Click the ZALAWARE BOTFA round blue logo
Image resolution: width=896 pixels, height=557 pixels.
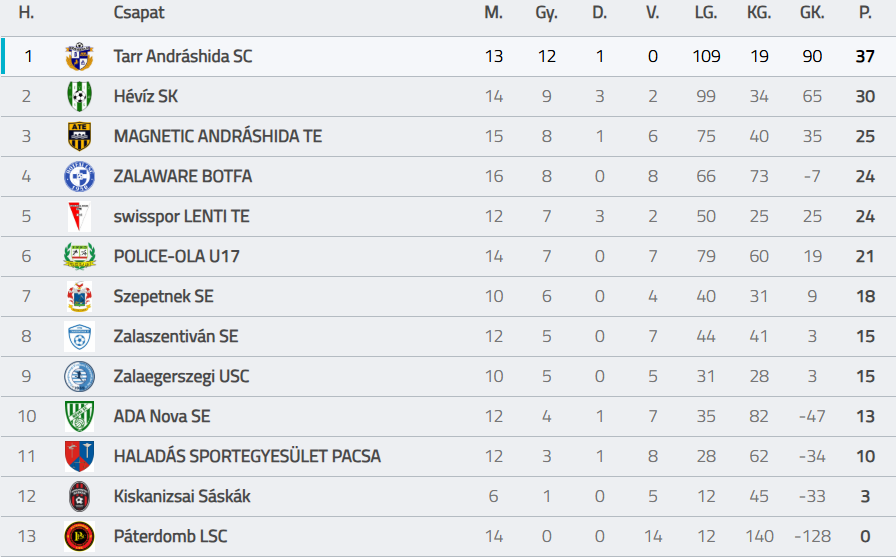tap(79, 177)
